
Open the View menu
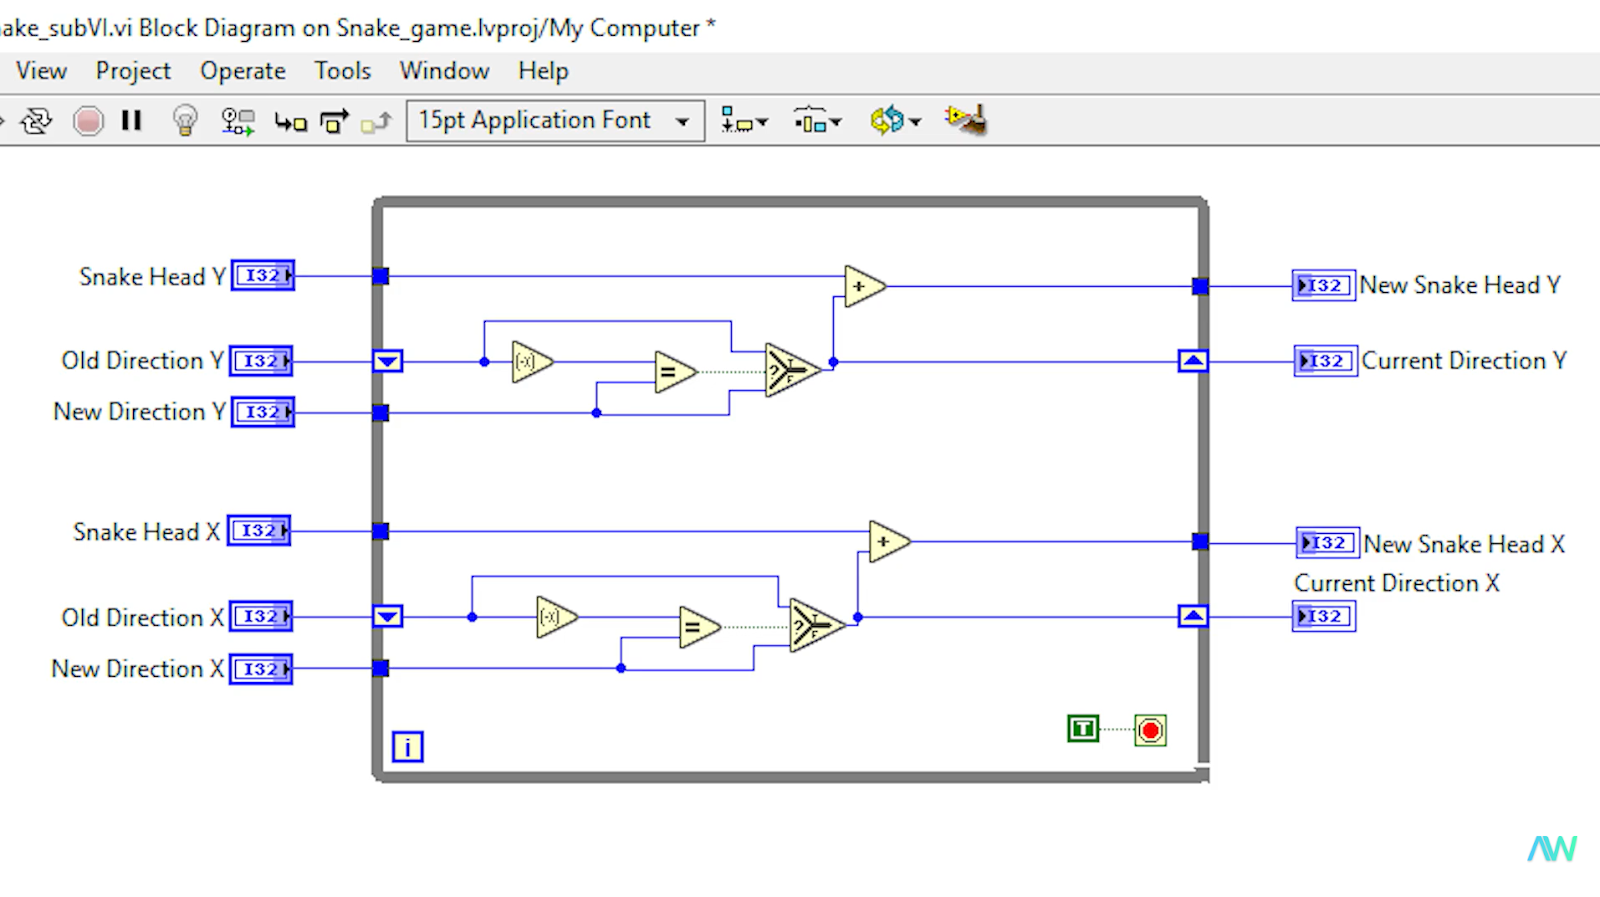(x=41, y=71)
